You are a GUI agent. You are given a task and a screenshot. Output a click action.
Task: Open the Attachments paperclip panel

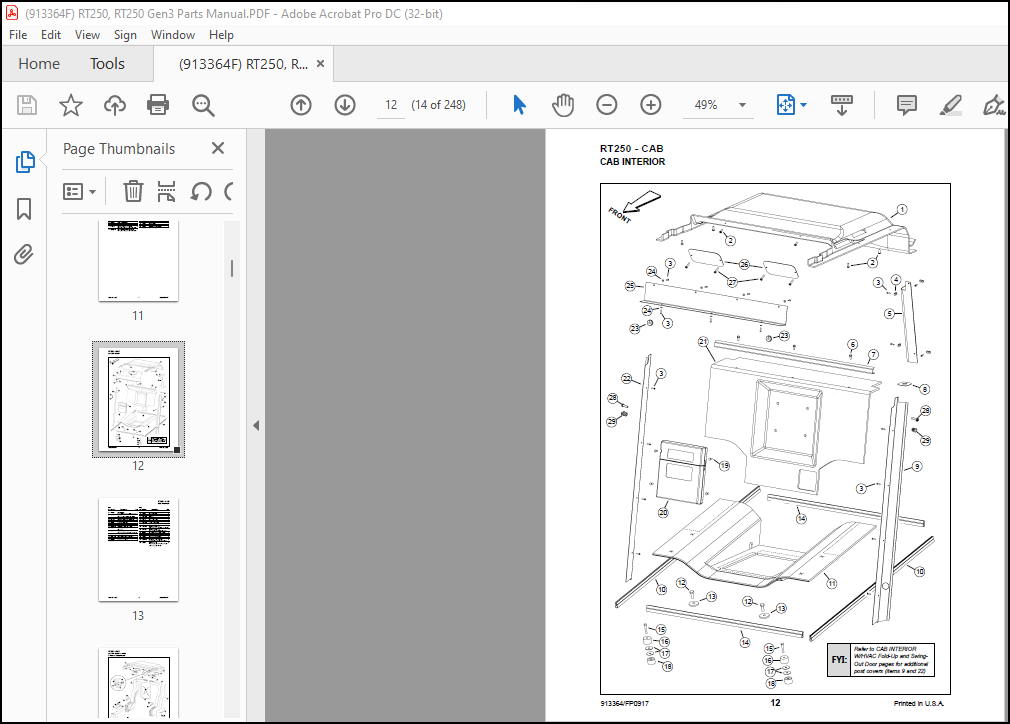coord(24,254)
